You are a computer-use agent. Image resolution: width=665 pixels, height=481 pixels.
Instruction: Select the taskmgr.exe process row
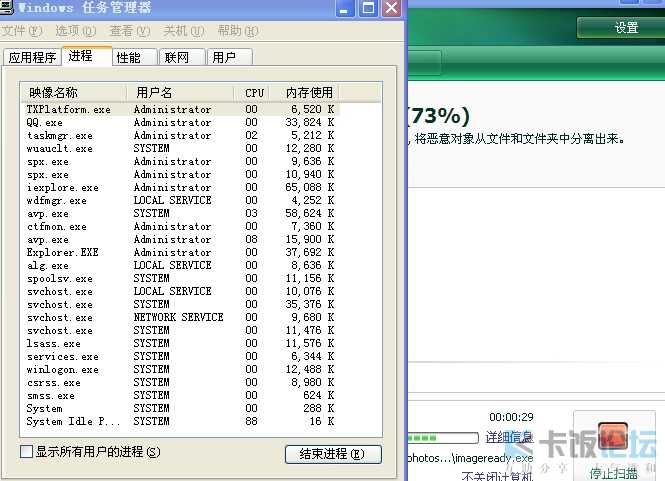[180, 135]
